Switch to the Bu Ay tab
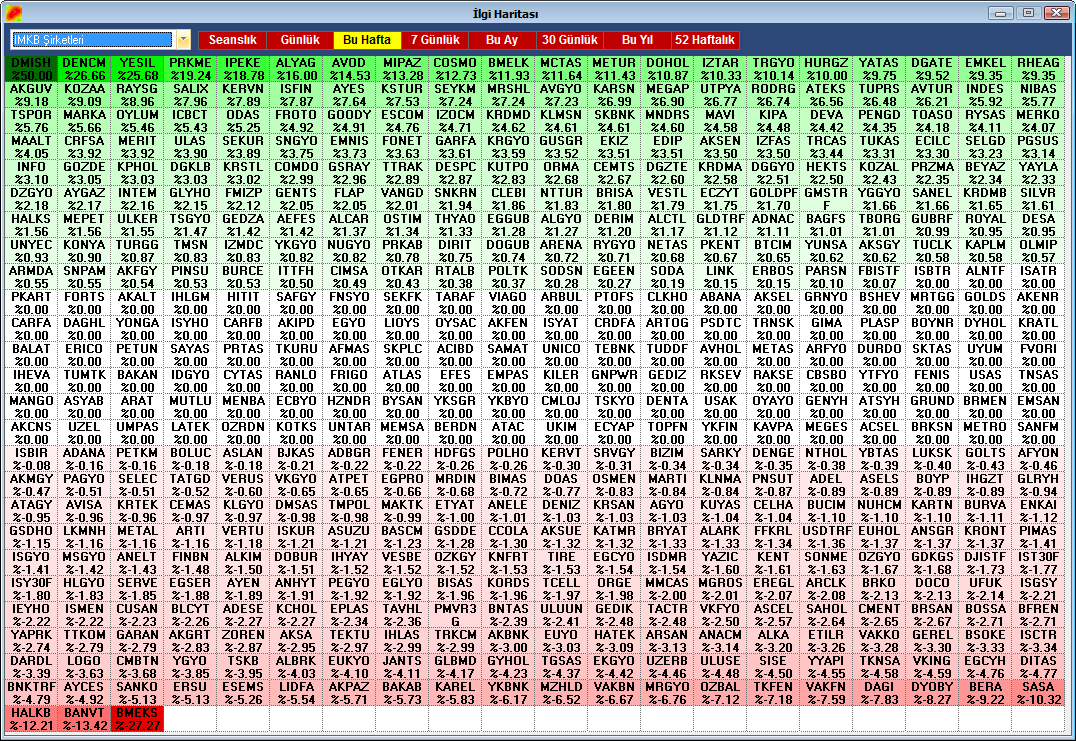 [x=502, y=40]
